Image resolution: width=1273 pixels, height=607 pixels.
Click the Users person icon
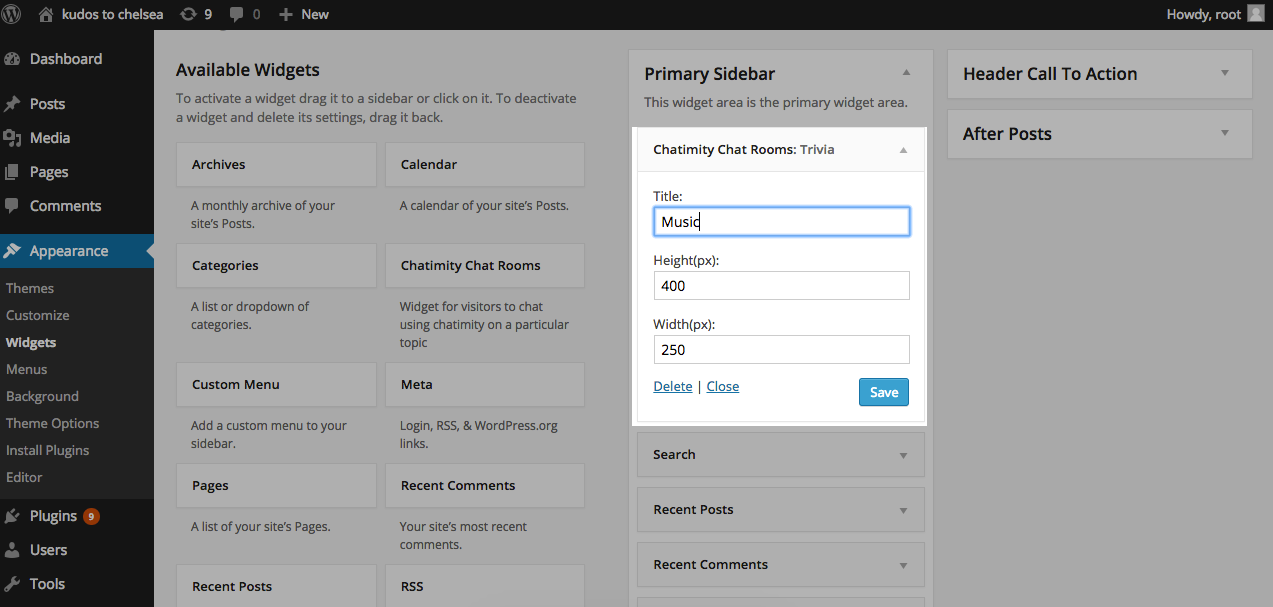12,550
